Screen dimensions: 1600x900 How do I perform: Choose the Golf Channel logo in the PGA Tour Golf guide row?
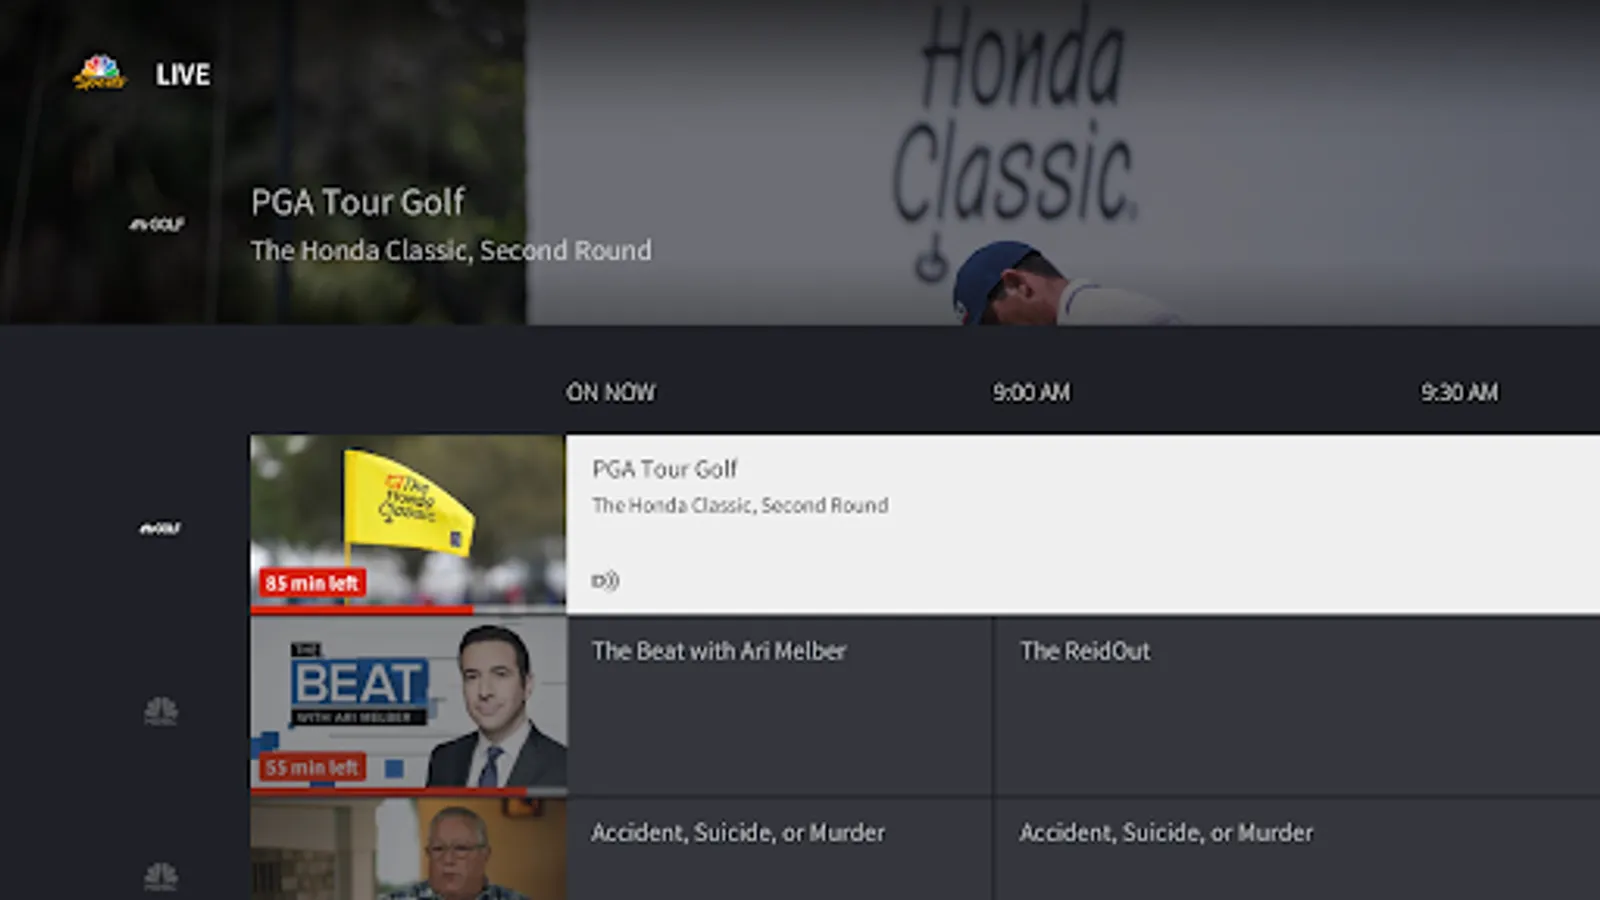(160, 528)
